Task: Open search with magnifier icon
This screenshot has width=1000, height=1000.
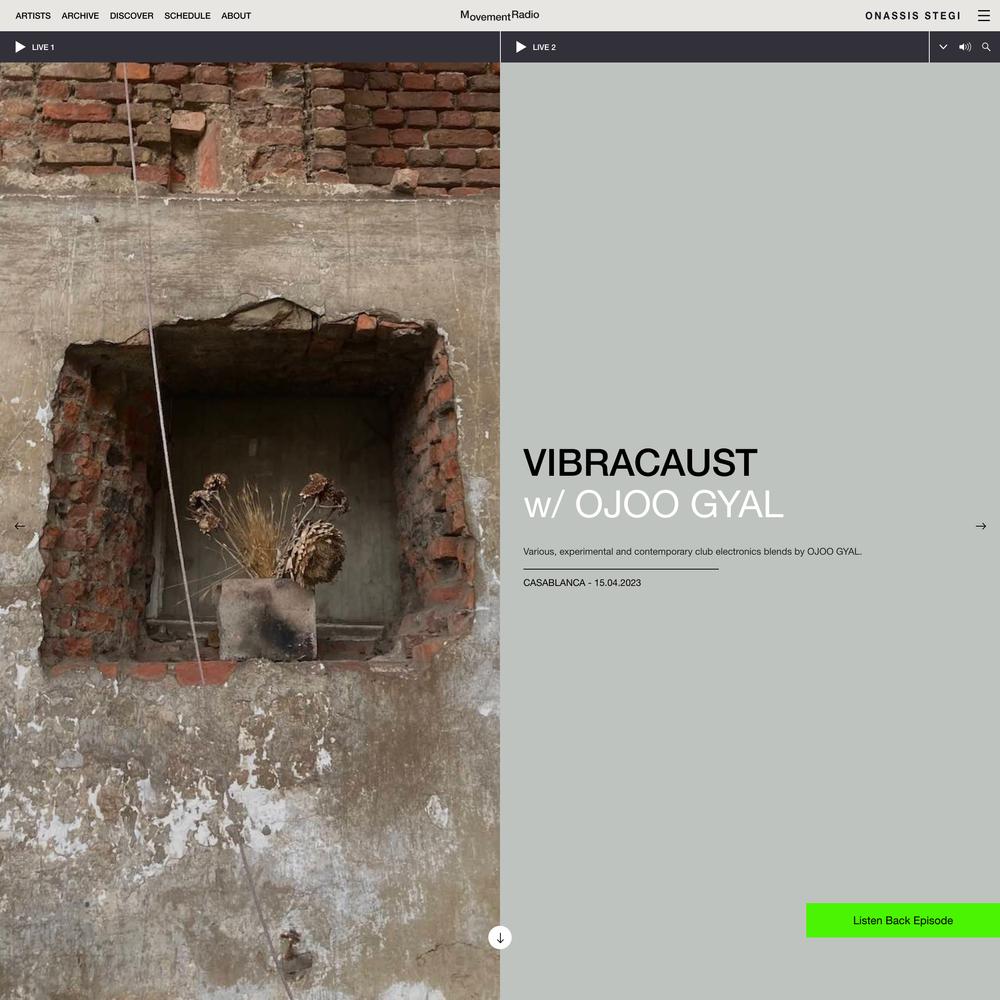Action: 986,47
